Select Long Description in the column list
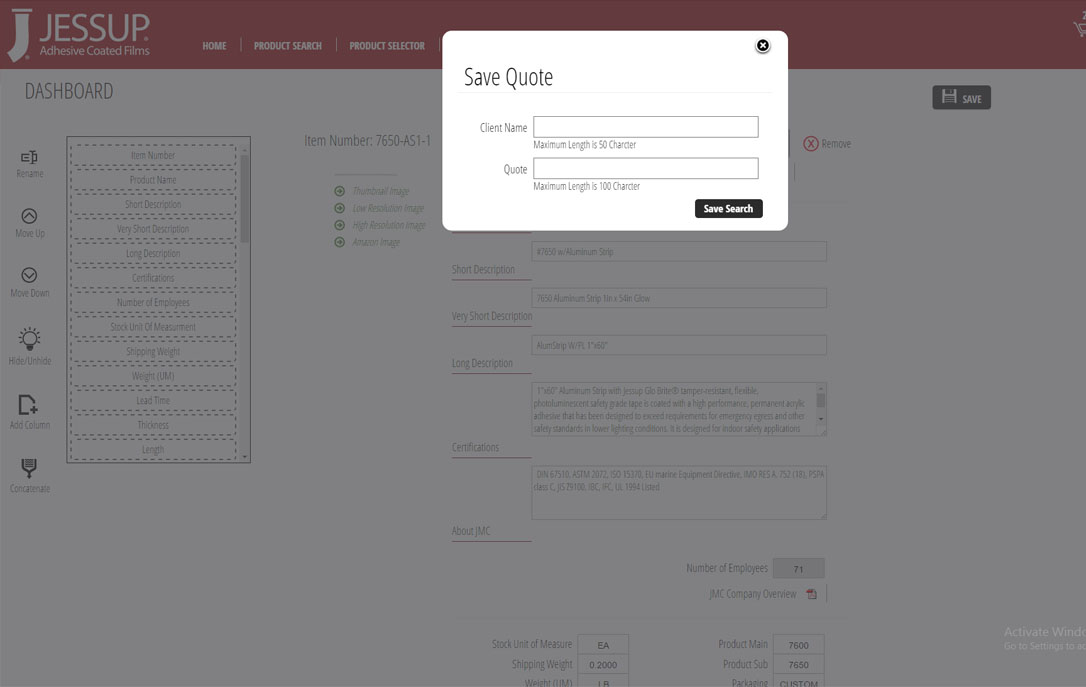The width and height of the screenshot is (1086, 687). tap(153, 253)
